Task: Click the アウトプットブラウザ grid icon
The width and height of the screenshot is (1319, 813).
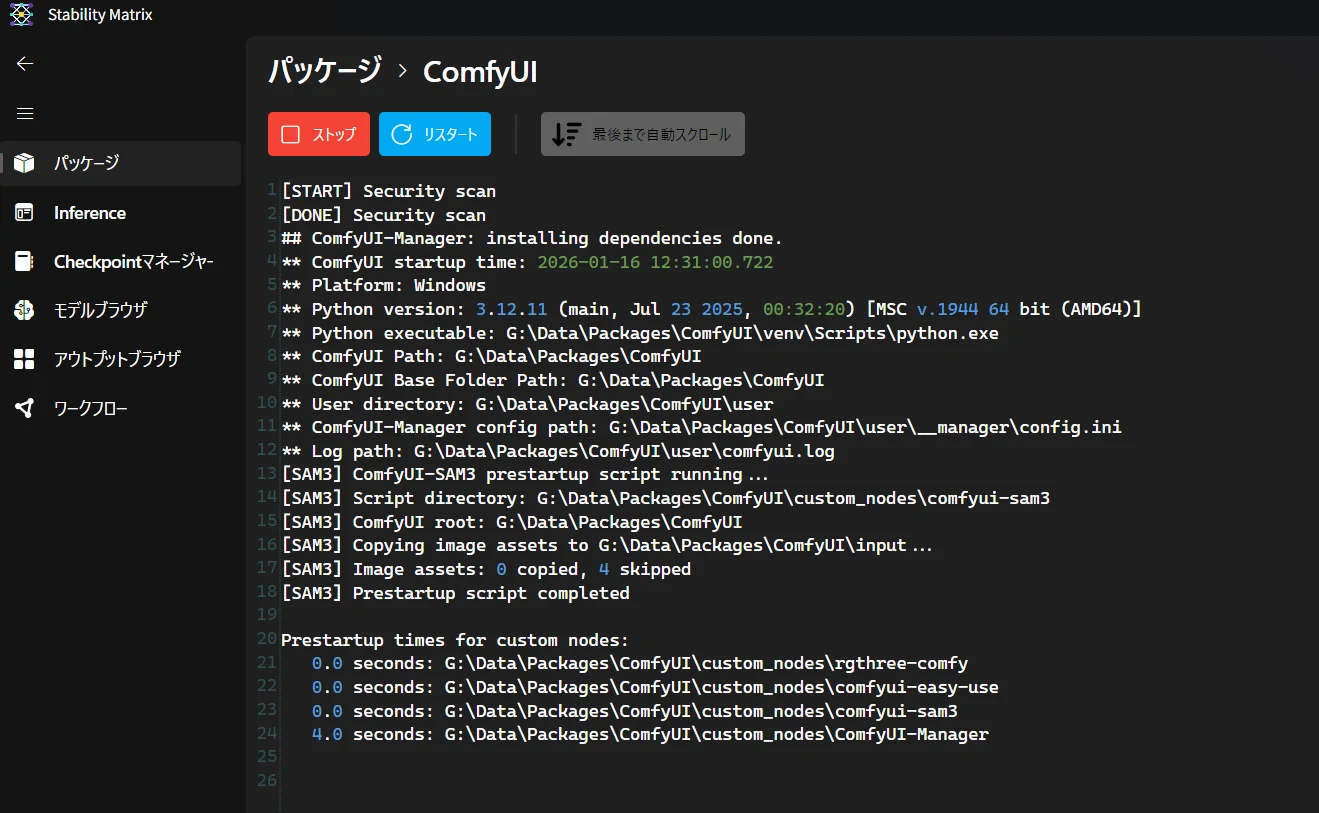Action: (24, 359)
